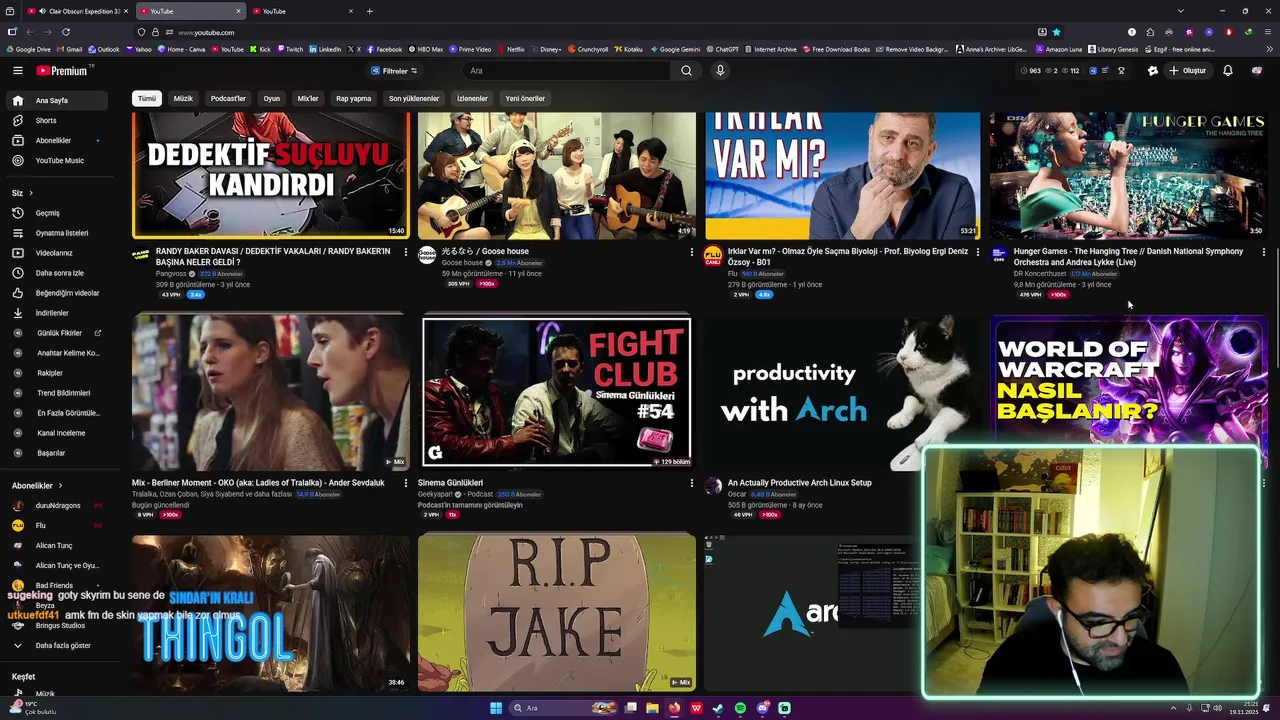
Task: Open An Actually Productive Arch Linux Setup title
Action: pos(799,483)
